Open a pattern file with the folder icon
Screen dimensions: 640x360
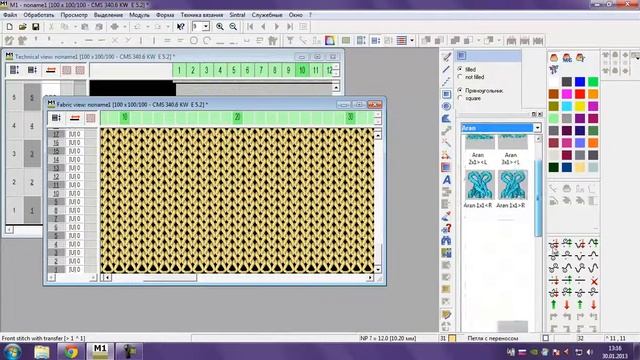(22, 27)
